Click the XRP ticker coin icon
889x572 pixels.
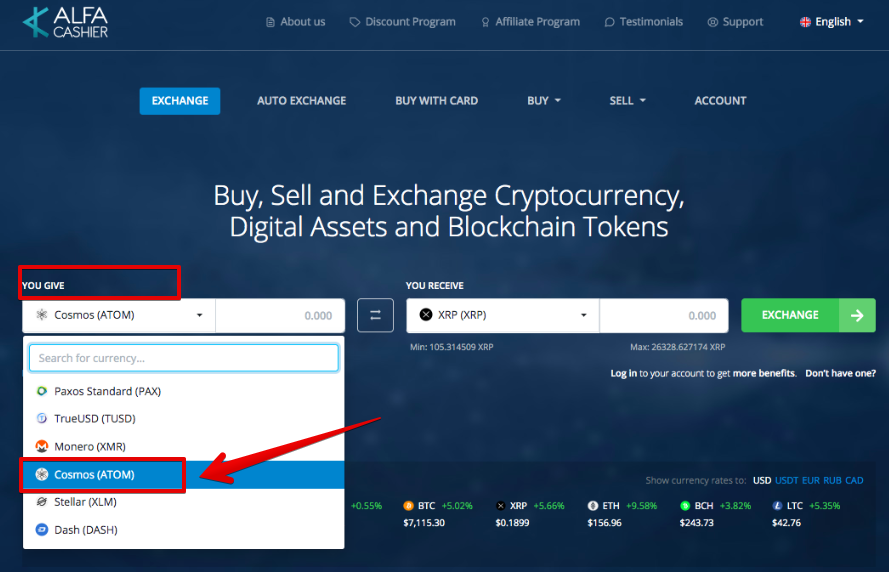click(x=501, y=506)
